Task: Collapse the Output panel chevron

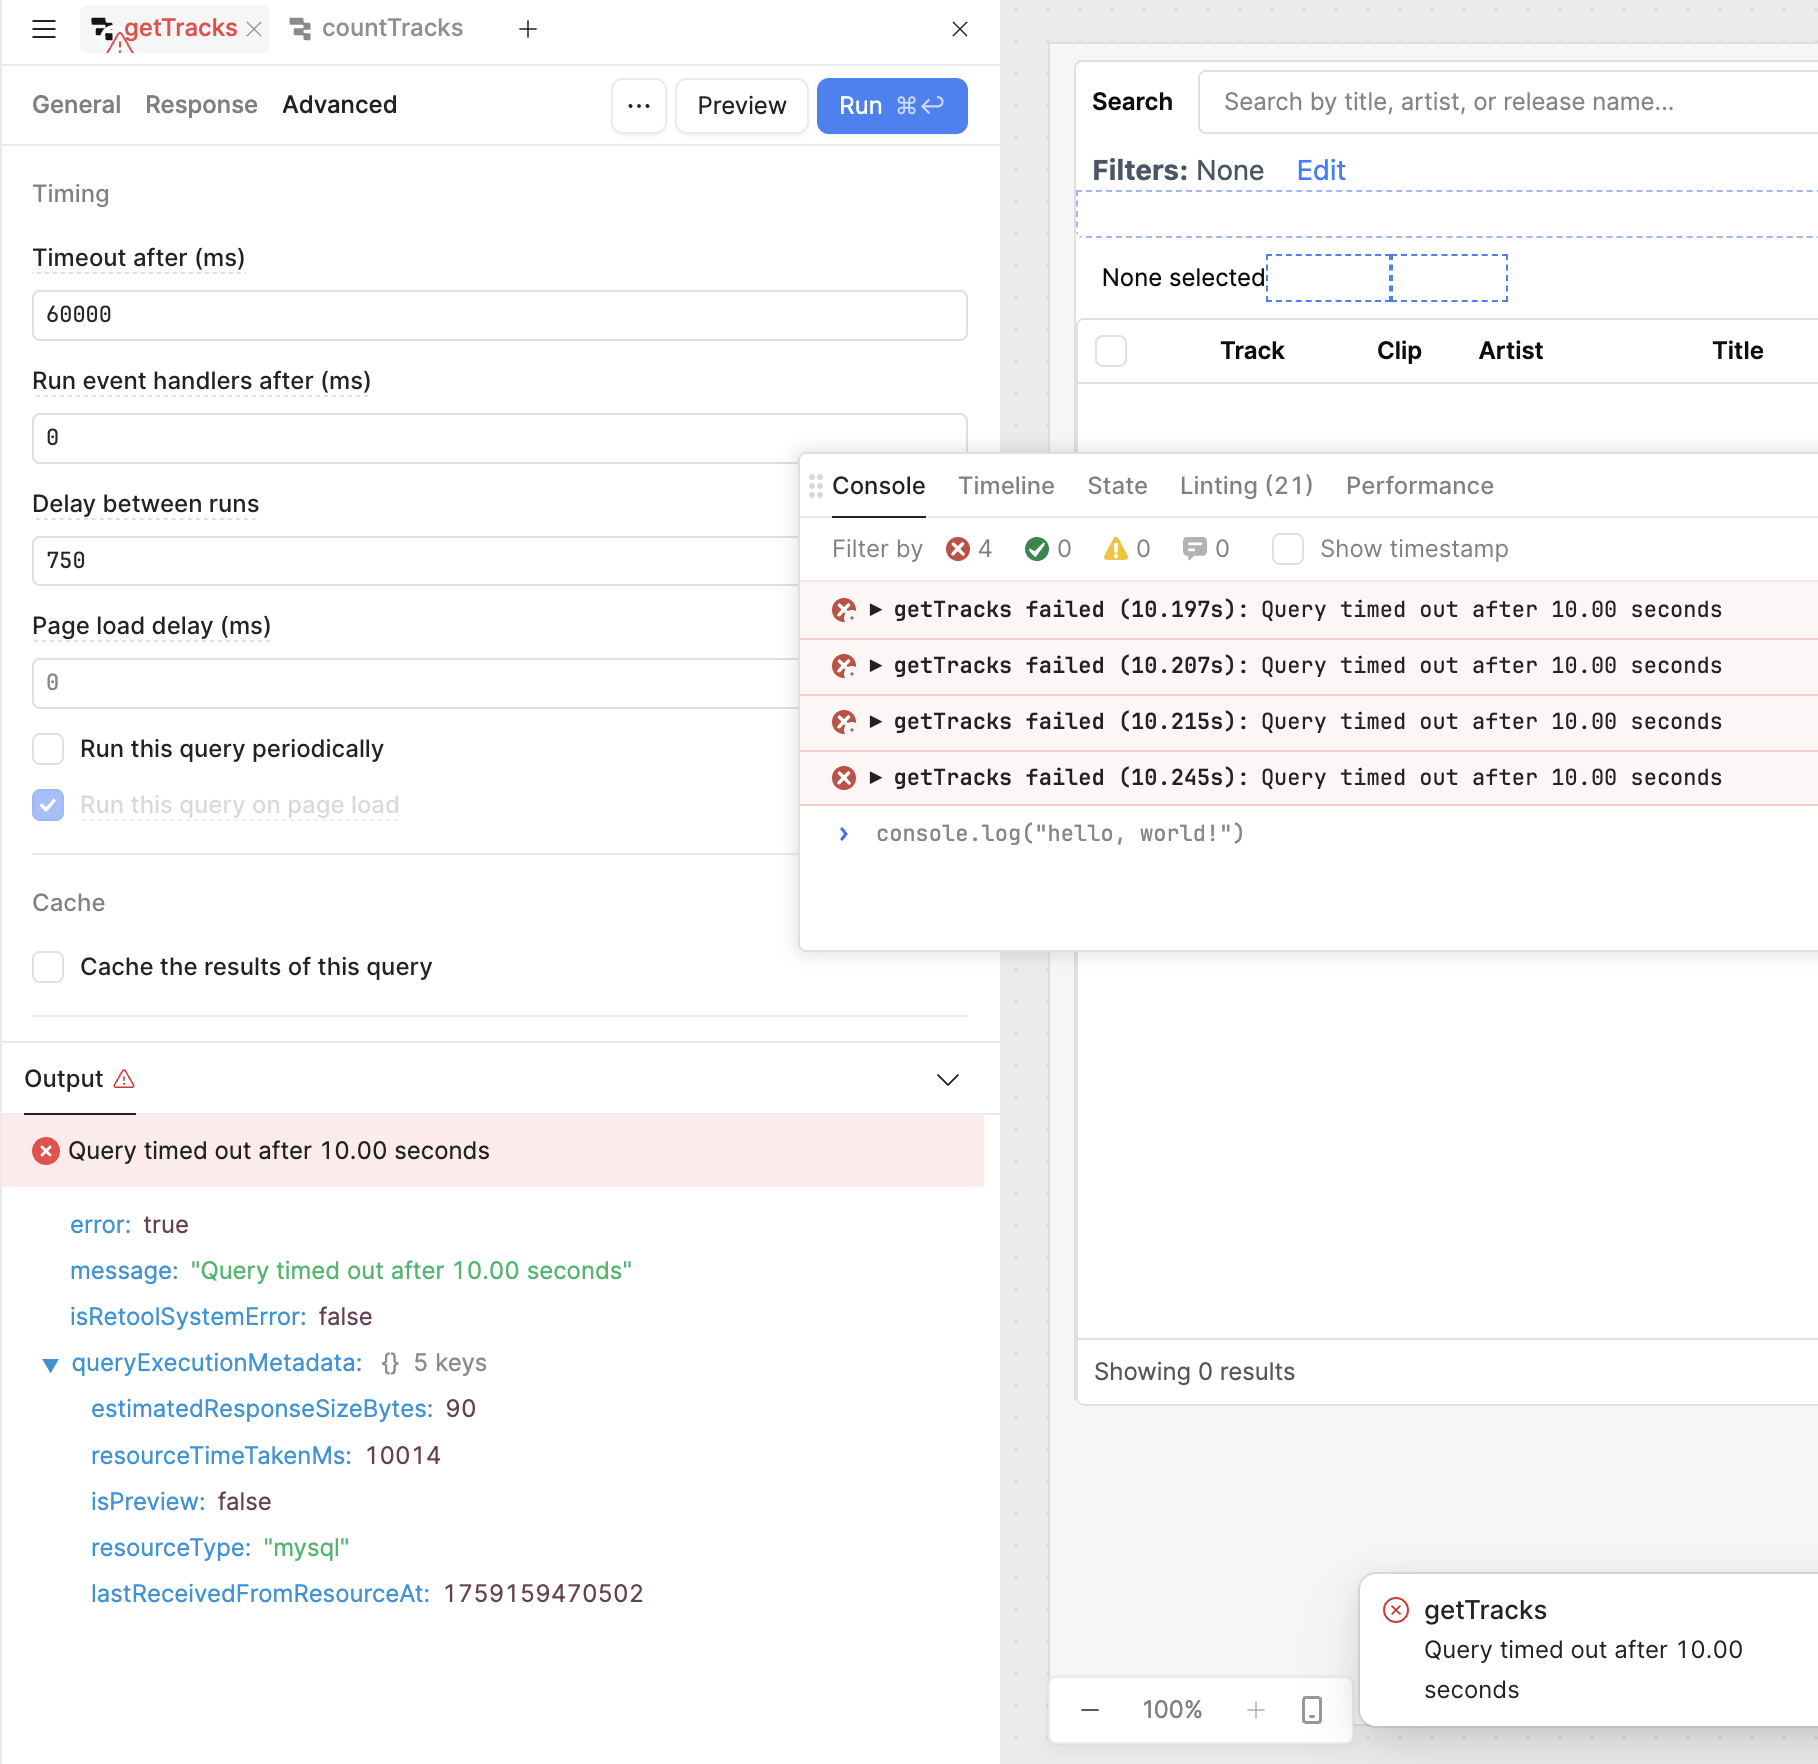Action: click(947, 1080)
